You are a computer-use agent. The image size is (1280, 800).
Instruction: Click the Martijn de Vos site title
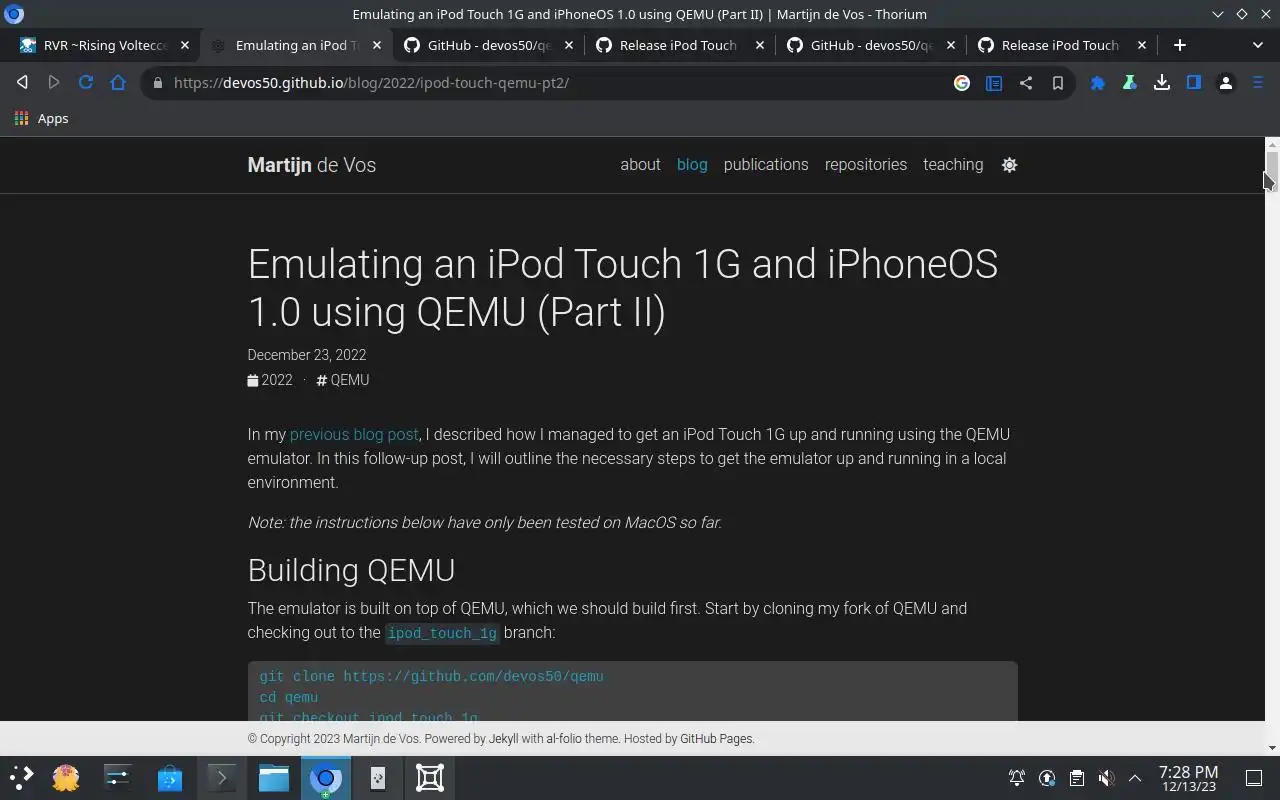(x=312, y=165)
